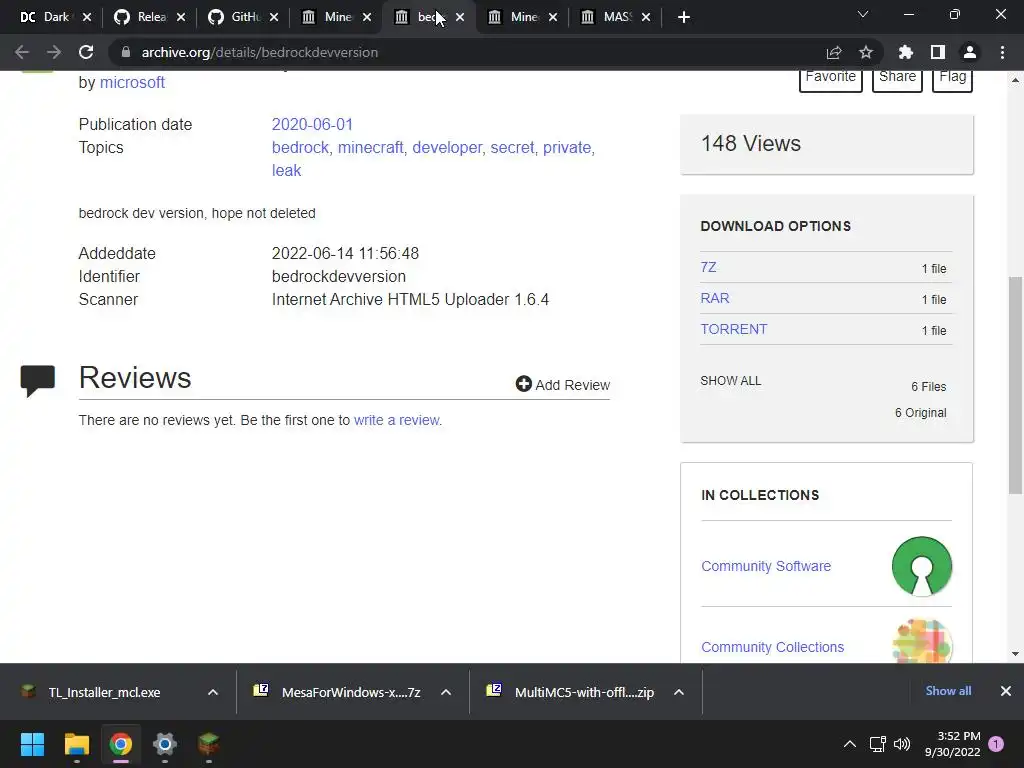Open the Windows Start menu

pyautogui.click(x=32, y=744)
